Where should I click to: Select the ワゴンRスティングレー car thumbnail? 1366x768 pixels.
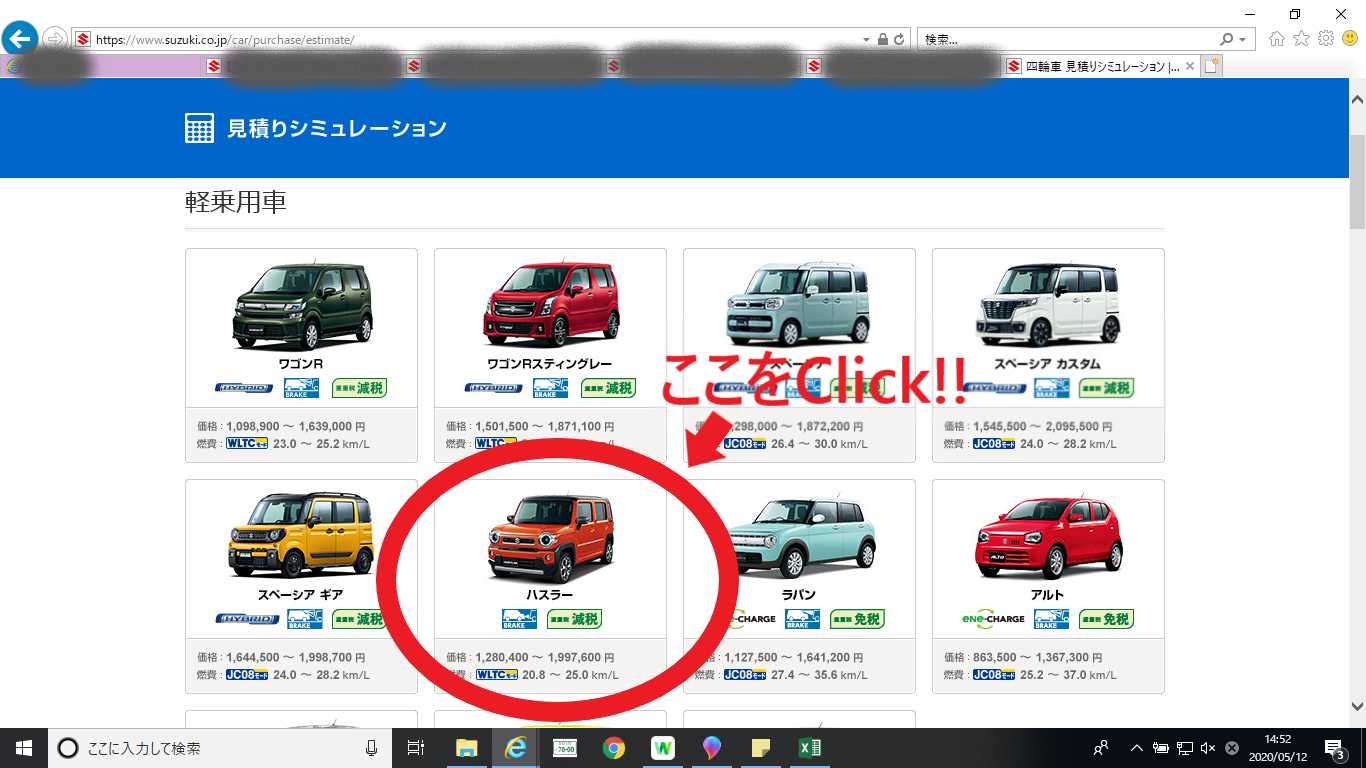(x=550, y=305)
